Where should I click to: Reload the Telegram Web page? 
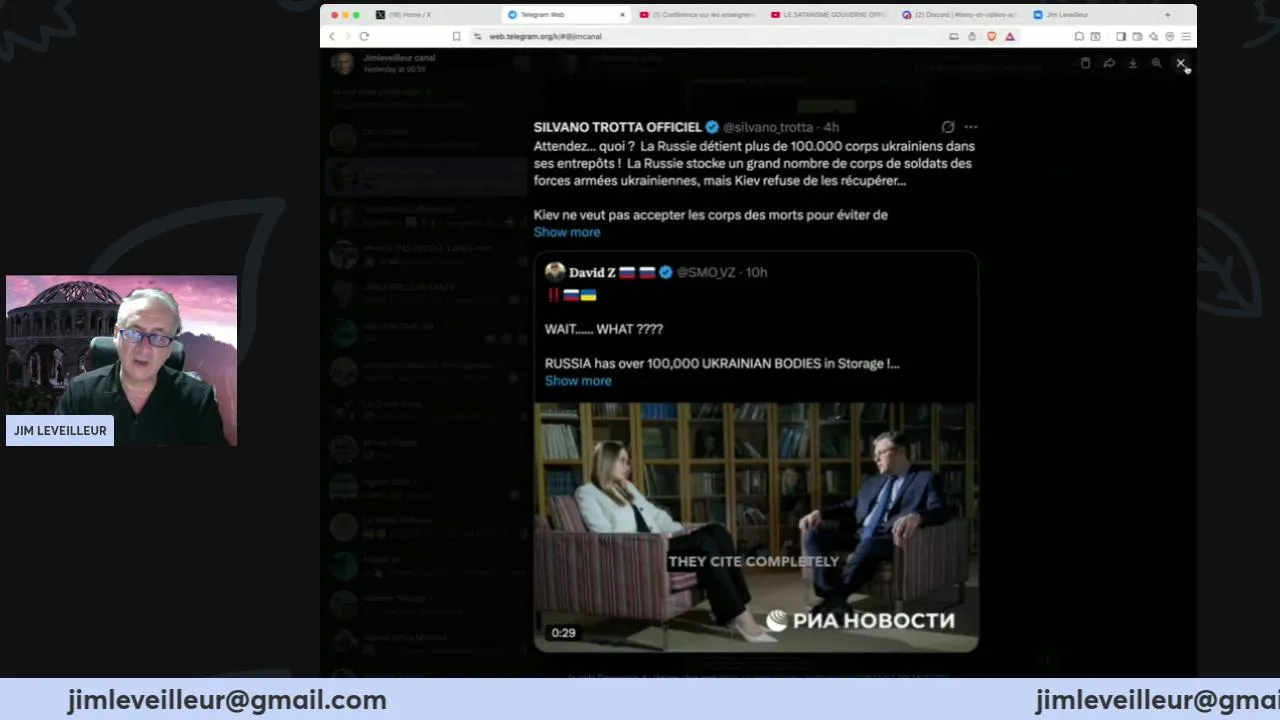pyautogui.click(x=364, y=36)
